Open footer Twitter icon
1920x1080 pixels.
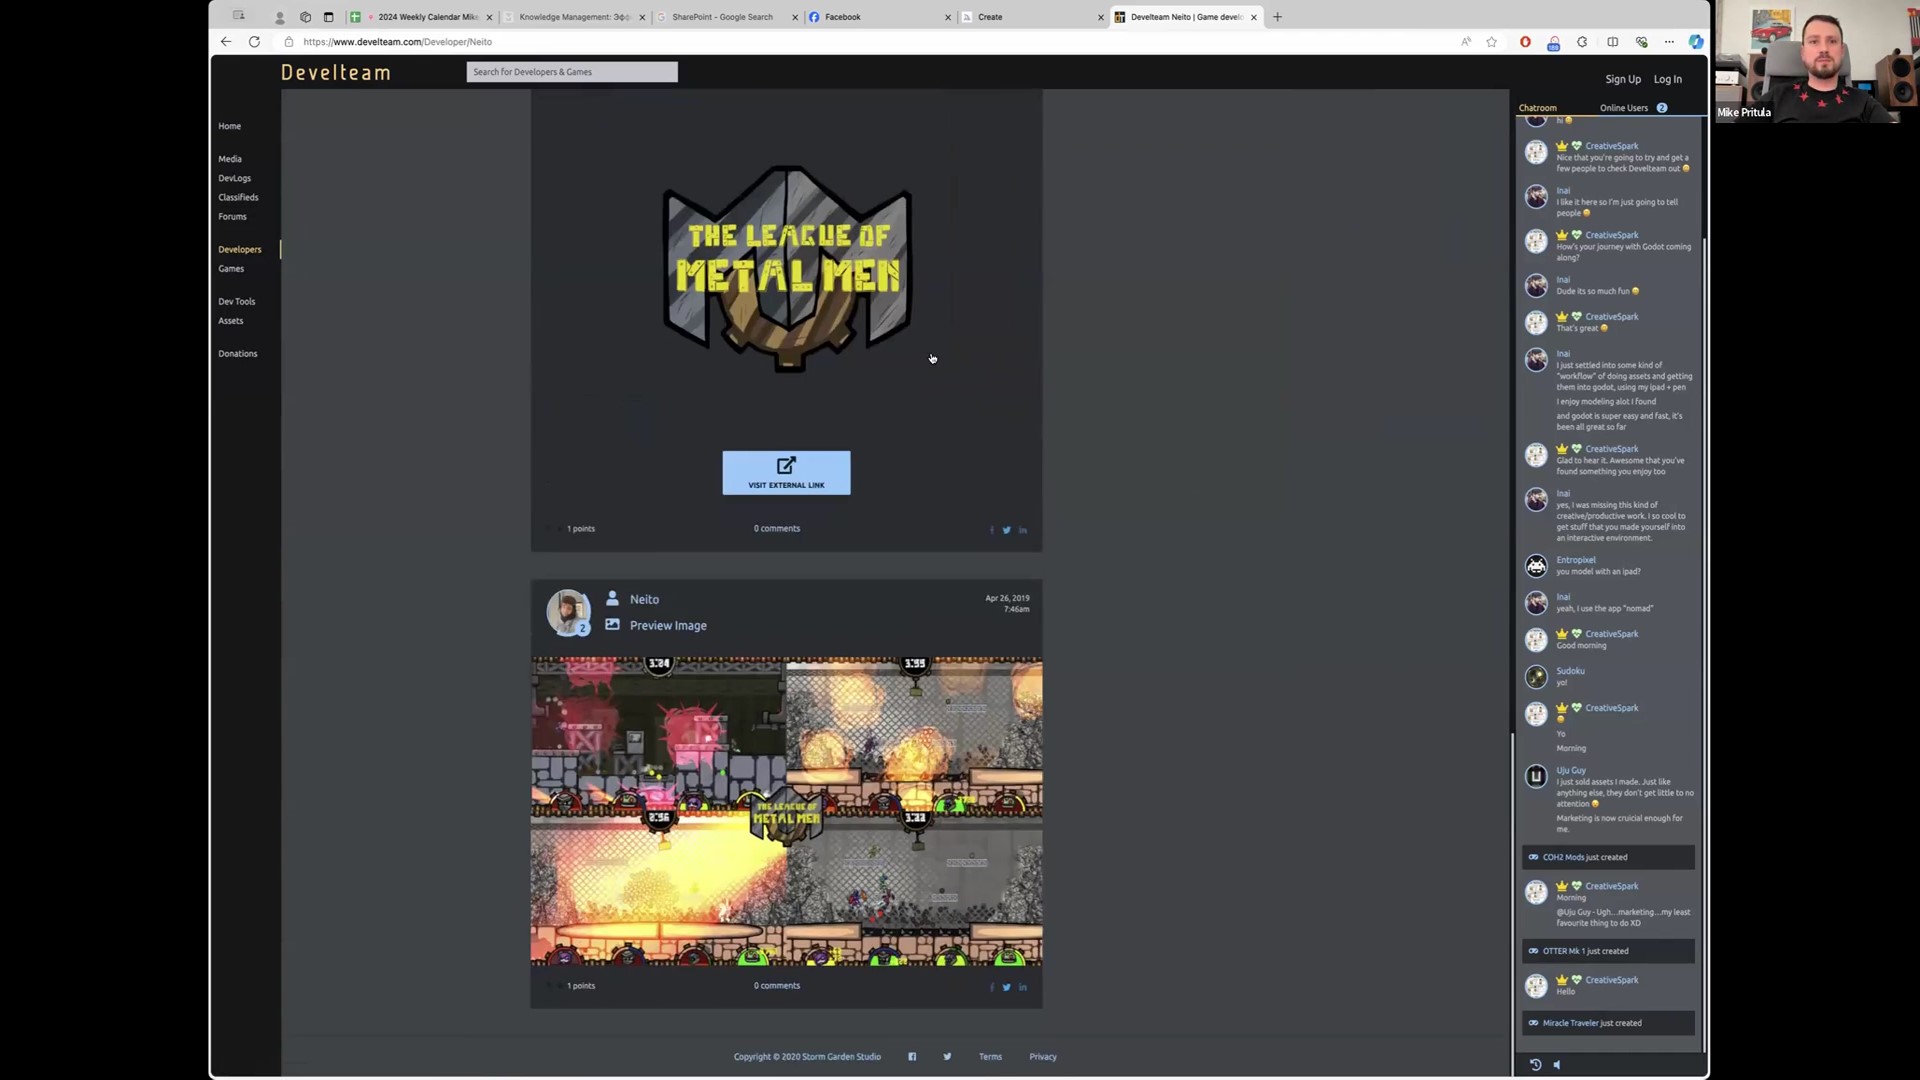coord(947,1056)
